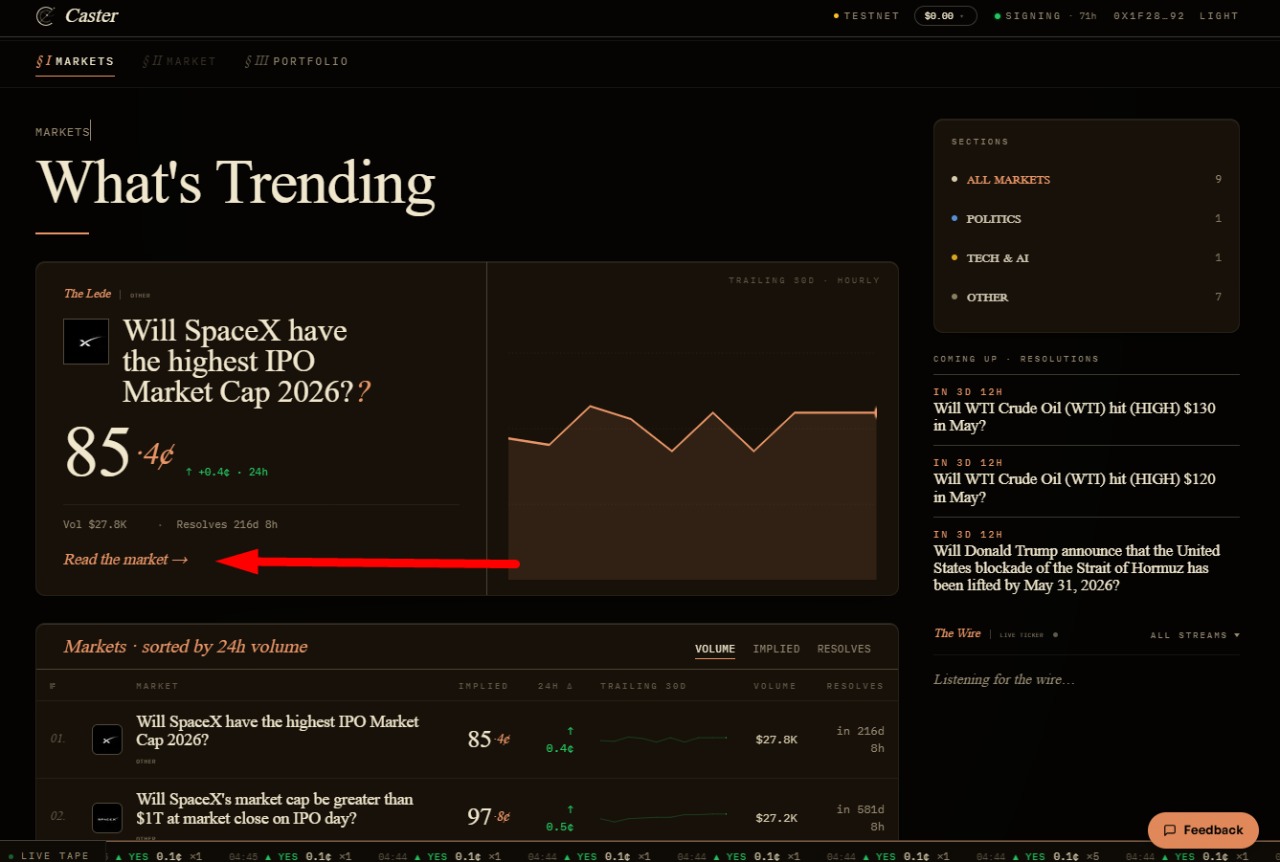Viewport: 1280px width, 862px height.
Task: Switch to the Portfolio tab
Action: click(297, 61)
